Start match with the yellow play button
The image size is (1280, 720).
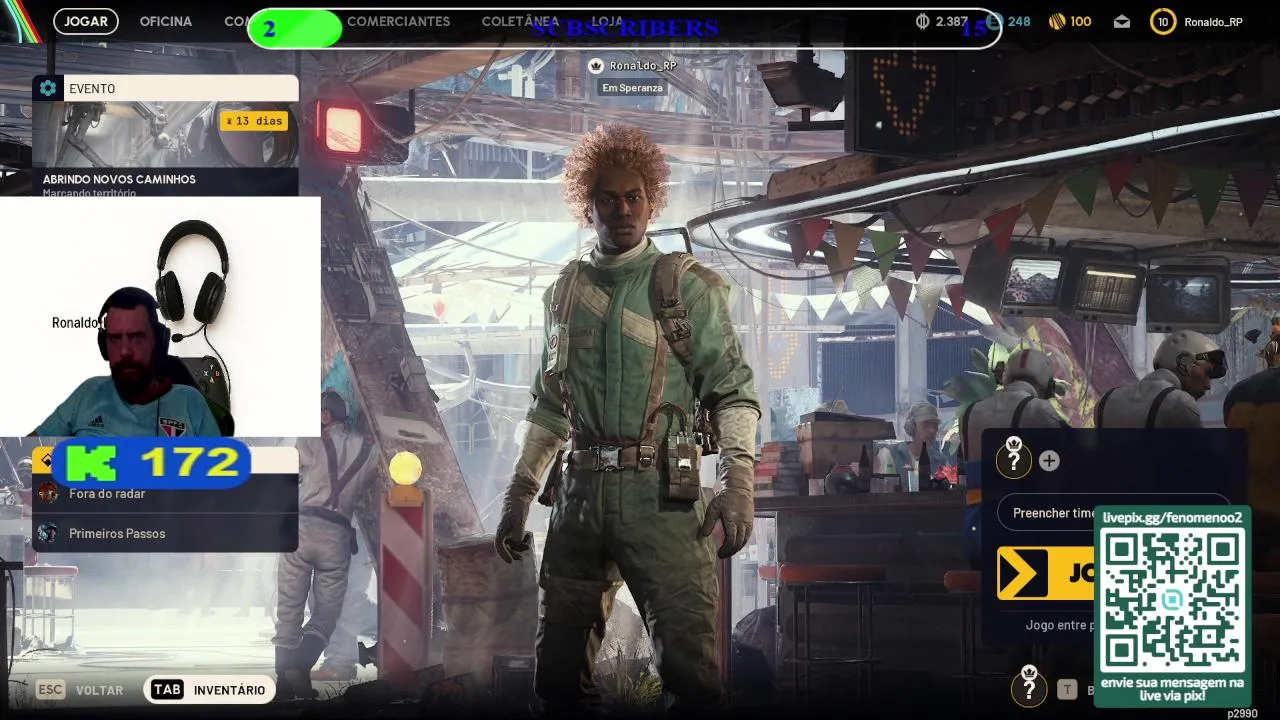click(1046, 574)
